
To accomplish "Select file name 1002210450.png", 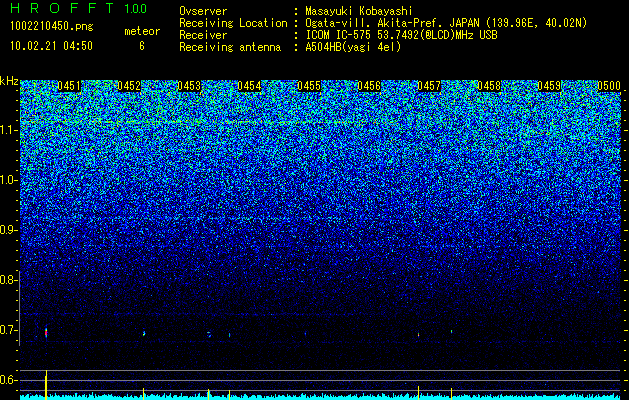I will [52, 26].
